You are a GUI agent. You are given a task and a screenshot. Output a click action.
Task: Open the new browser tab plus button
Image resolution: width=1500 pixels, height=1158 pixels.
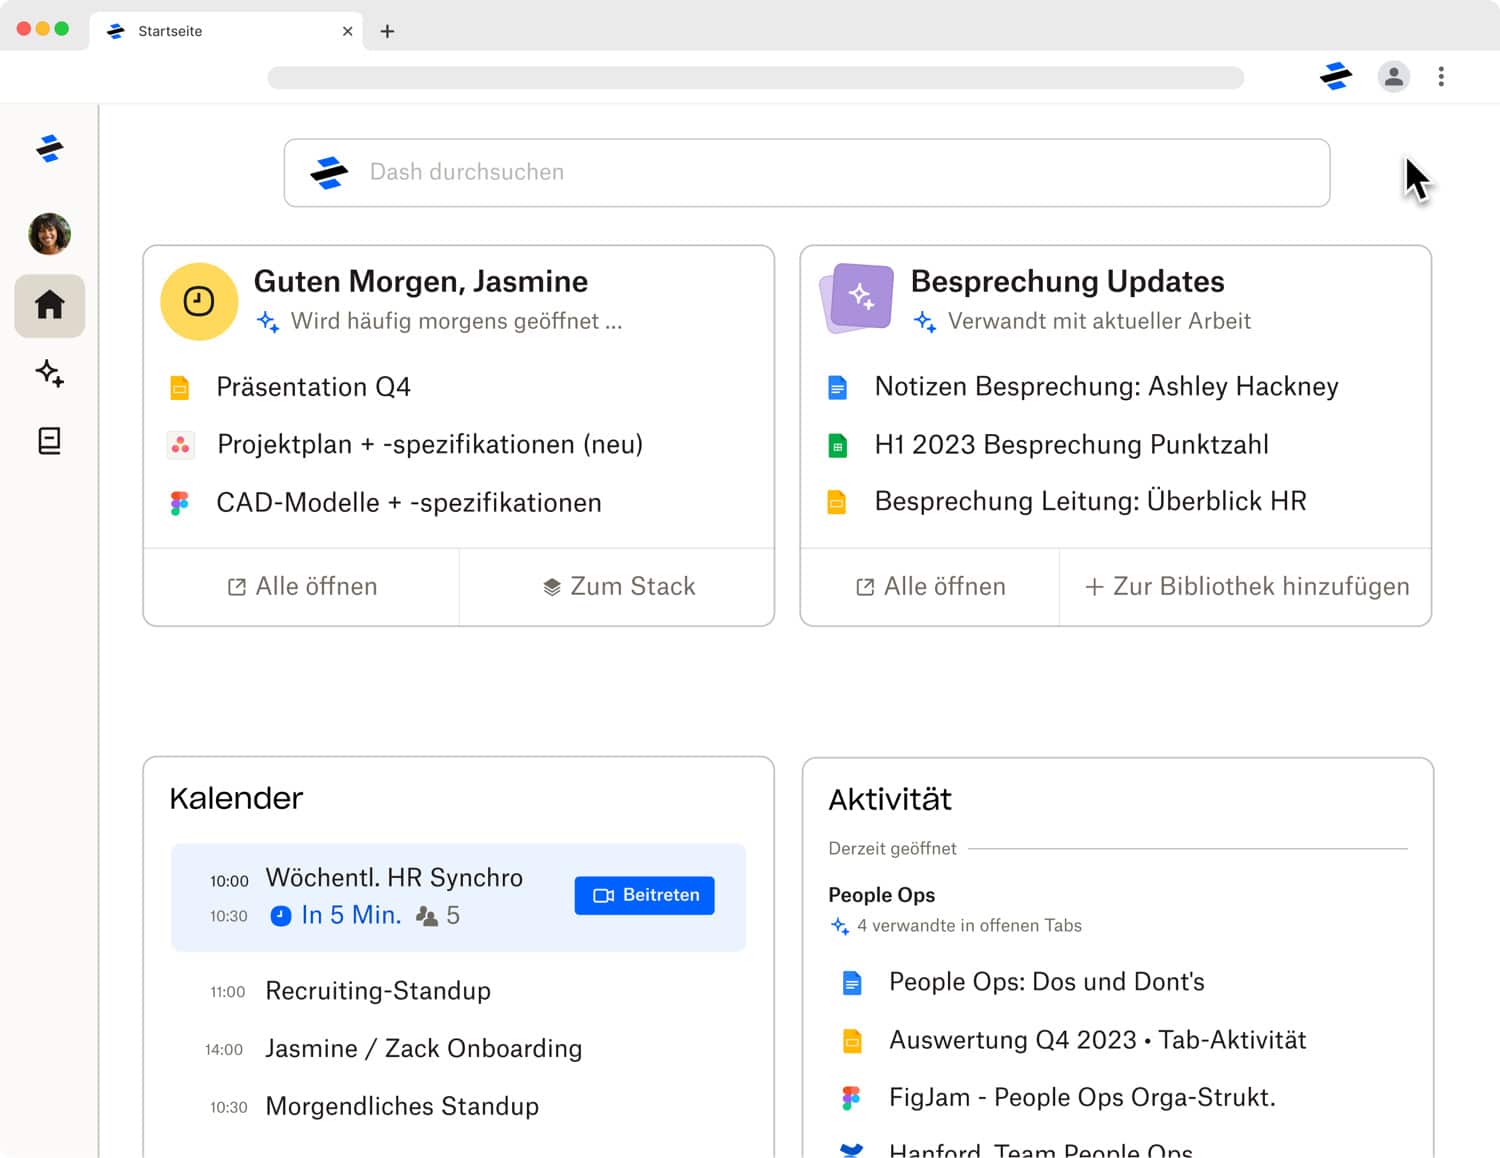[x=387, y=31]
